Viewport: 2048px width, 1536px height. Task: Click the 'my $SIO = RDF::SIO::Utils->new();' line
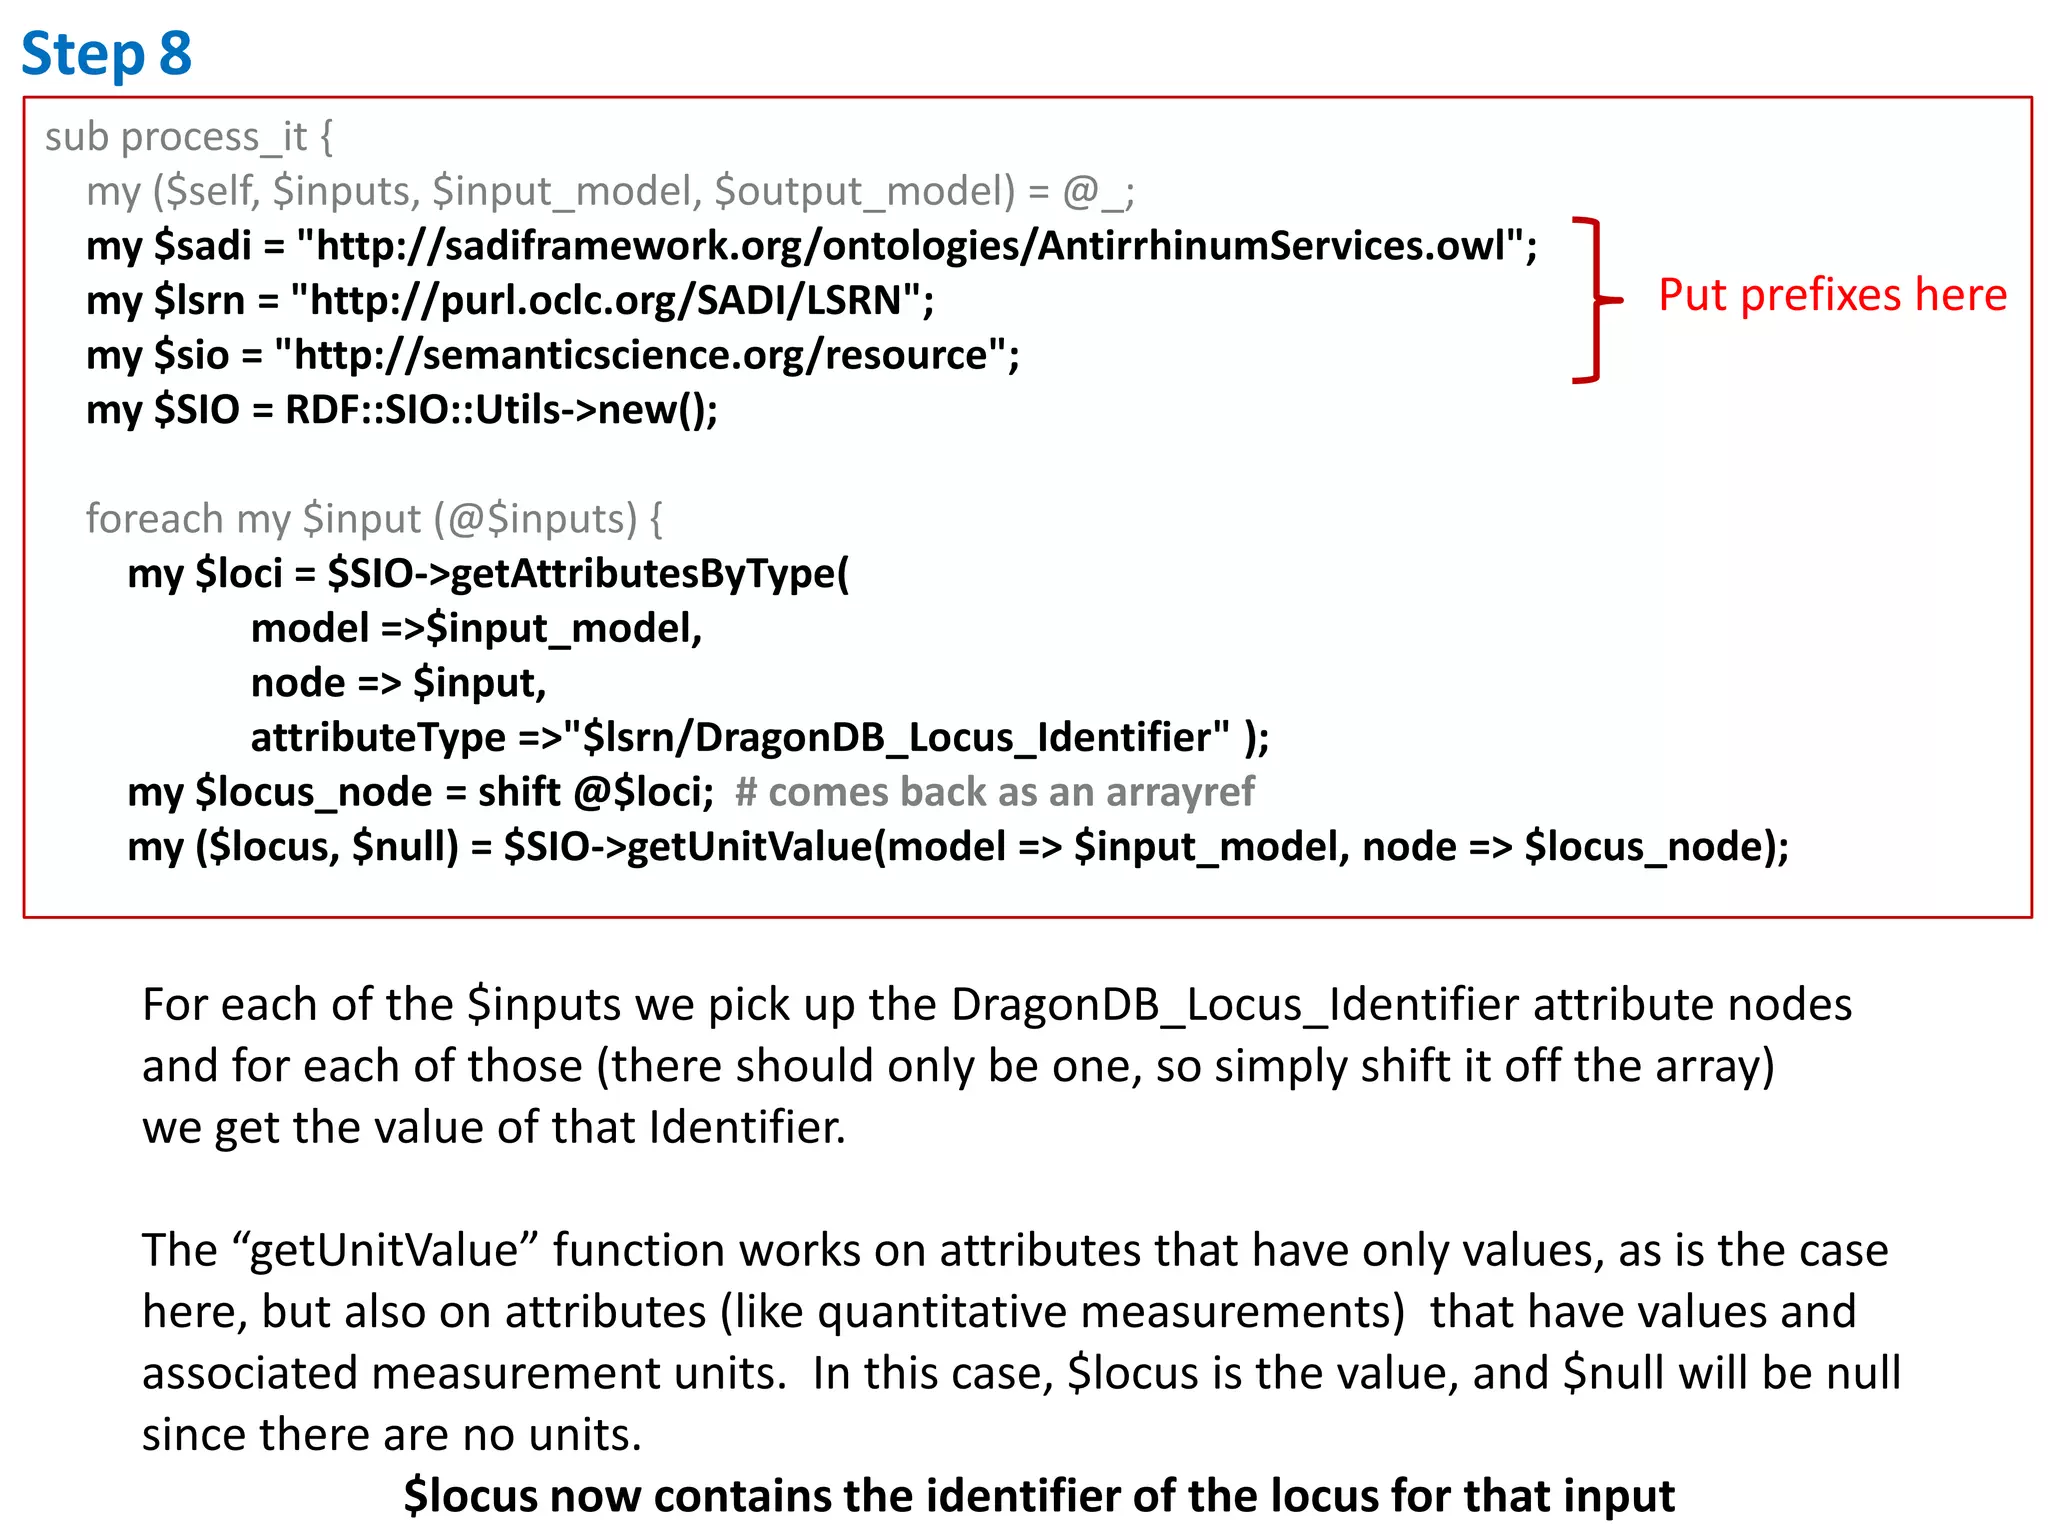(402, 410)
